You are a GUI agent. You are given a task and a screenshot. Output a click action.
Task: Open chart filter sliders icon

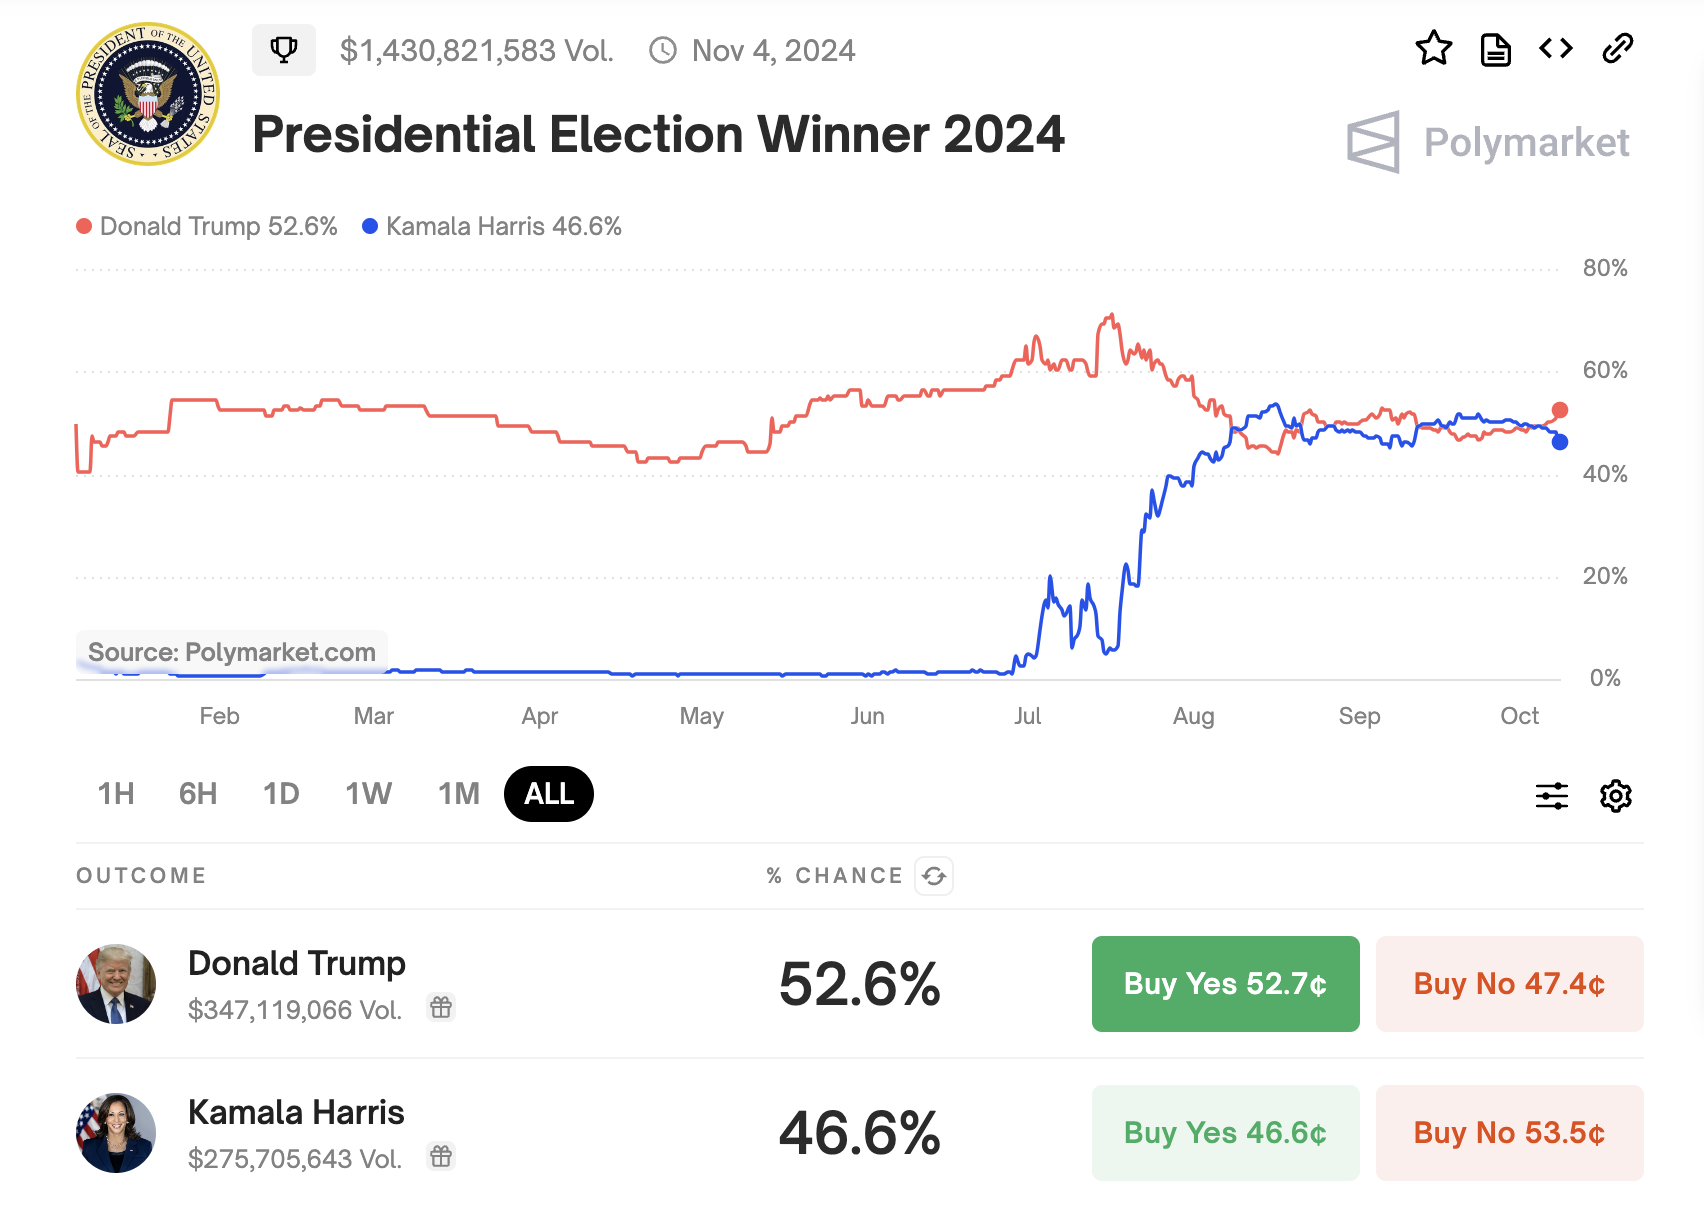(x=1551, y=796)
